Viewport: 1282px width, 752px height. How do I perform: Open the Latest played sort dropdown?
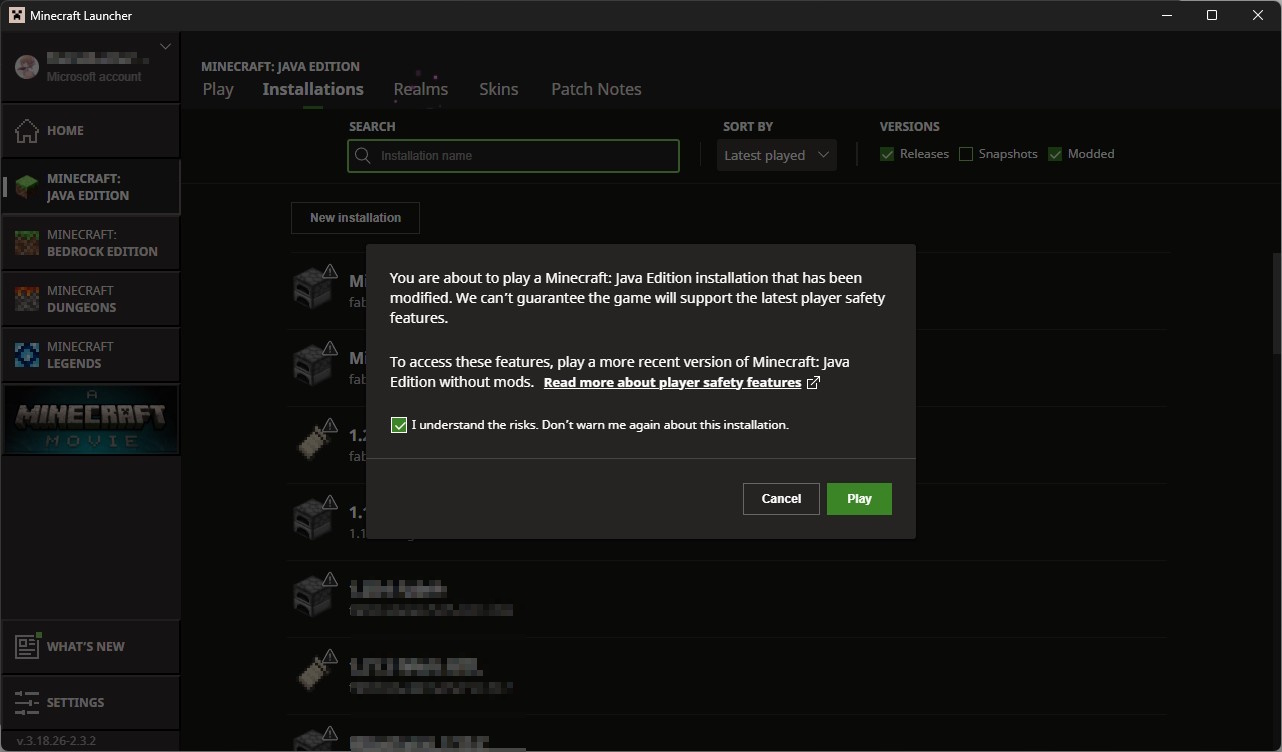pyautogui.click(x=776, y=155)
